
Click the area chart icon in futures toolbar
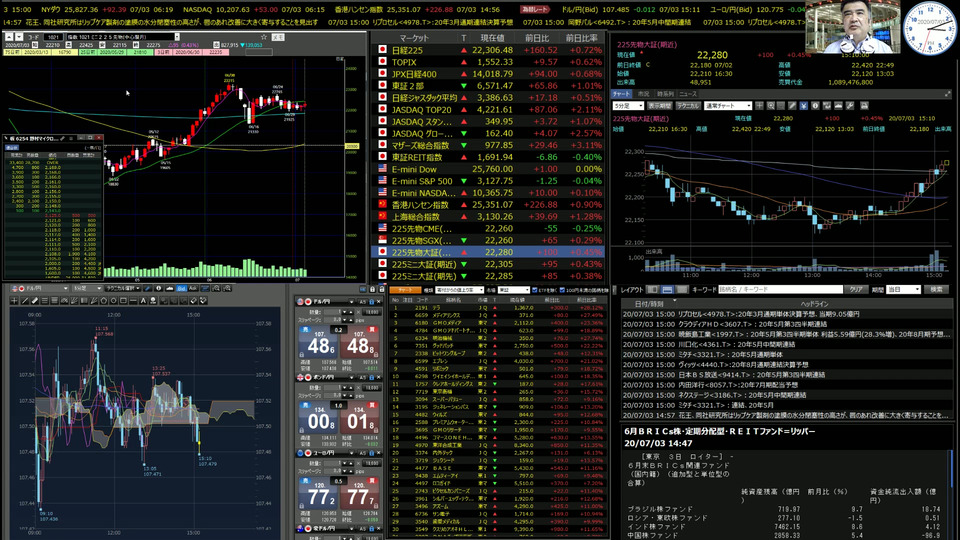coord(838,105)
